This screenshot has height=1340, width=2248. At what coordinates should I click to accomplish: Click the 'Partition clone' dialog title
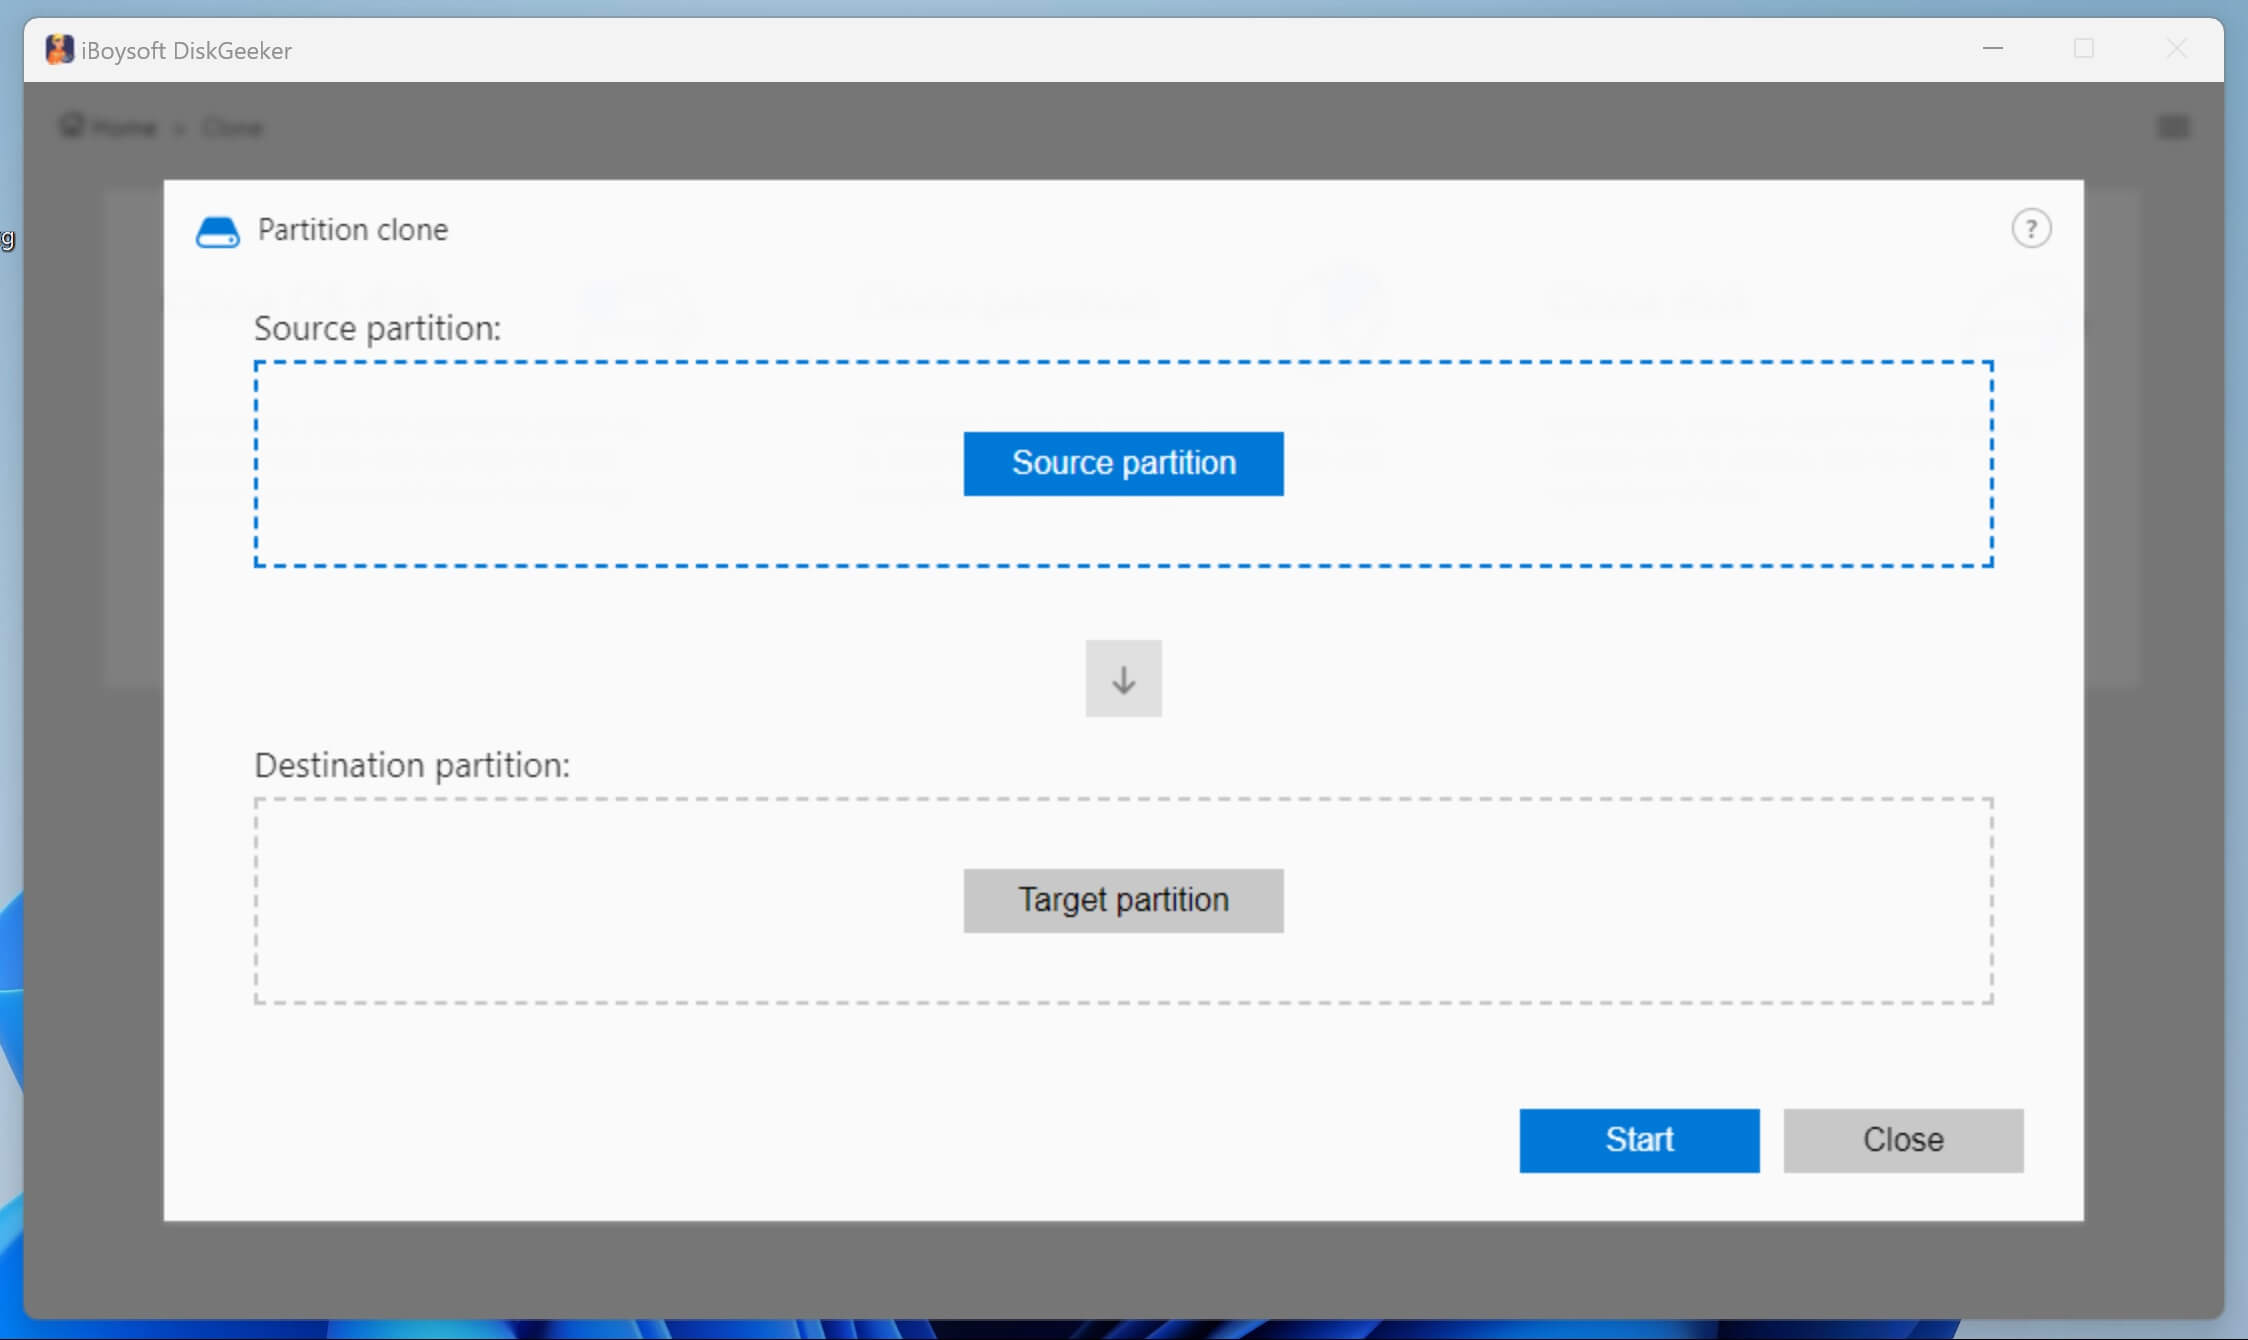pyautogui.click(x=353, y=230)
